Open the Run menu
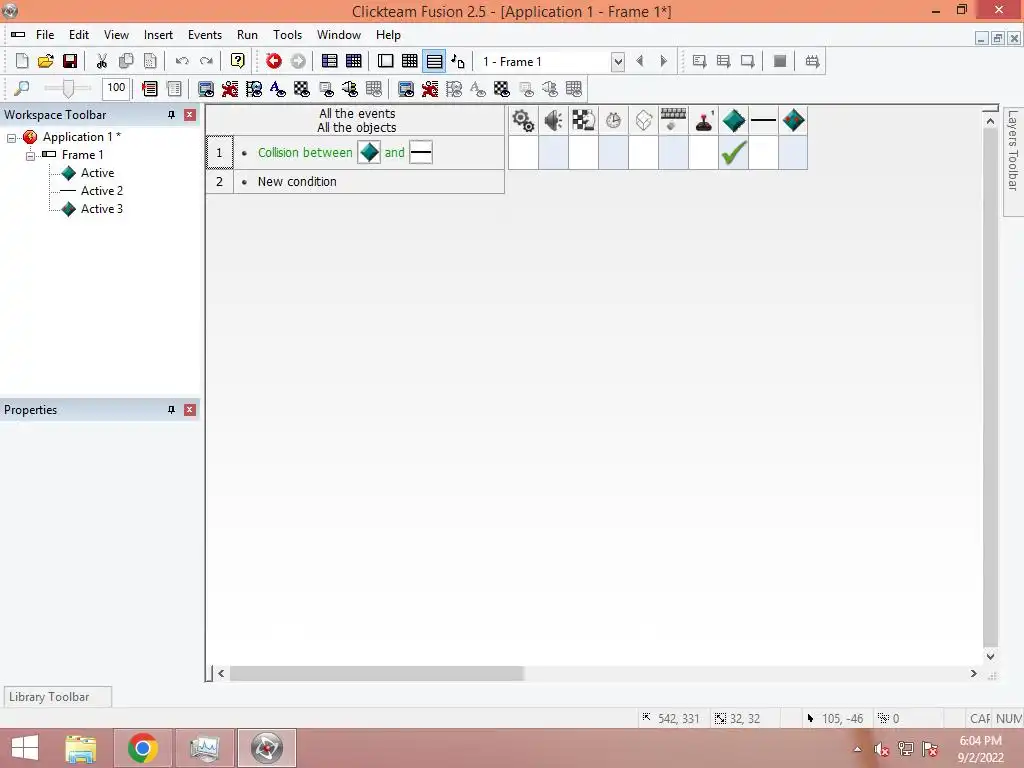The width and height of the screenshot is (1024, 768). click(x=248, y=35)
